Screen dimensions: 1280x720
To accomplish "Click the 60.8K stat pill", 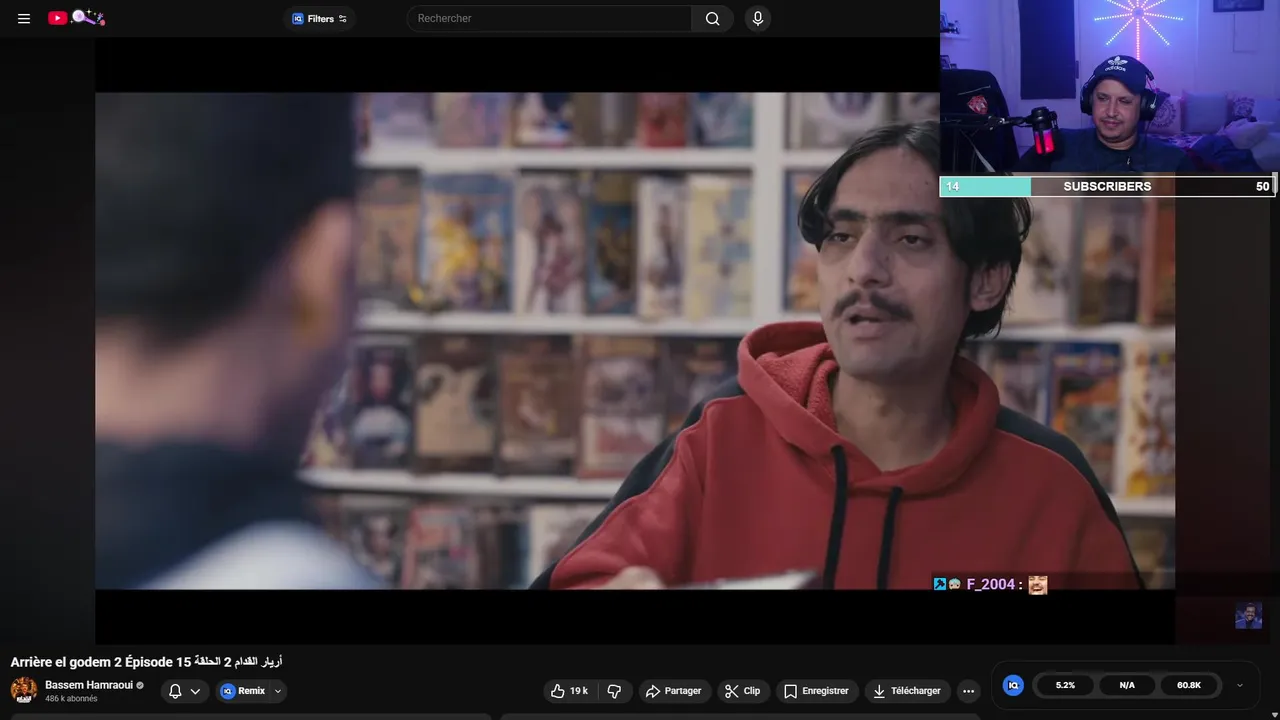I will tap(1189, 685).
